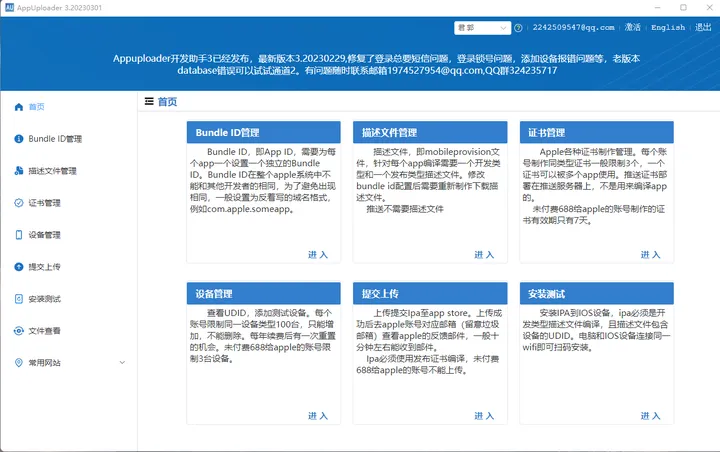Expand the 常用网站 chevron
The image size is (720, 452).
pos(123,362)
